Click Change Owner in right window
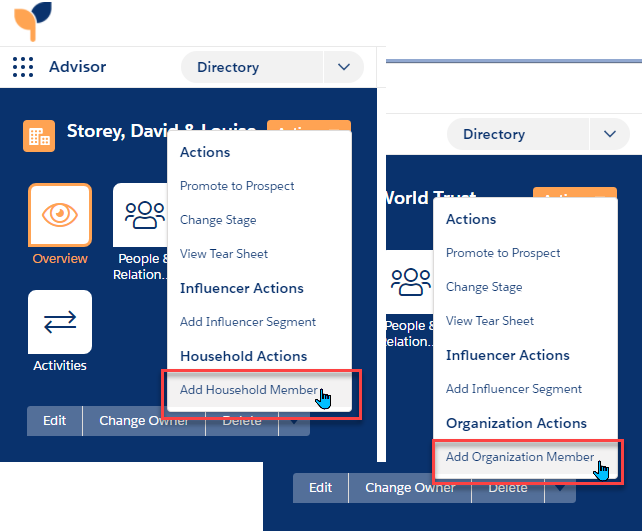This screenshot has height=531, width=642. (x=410, y=488)
